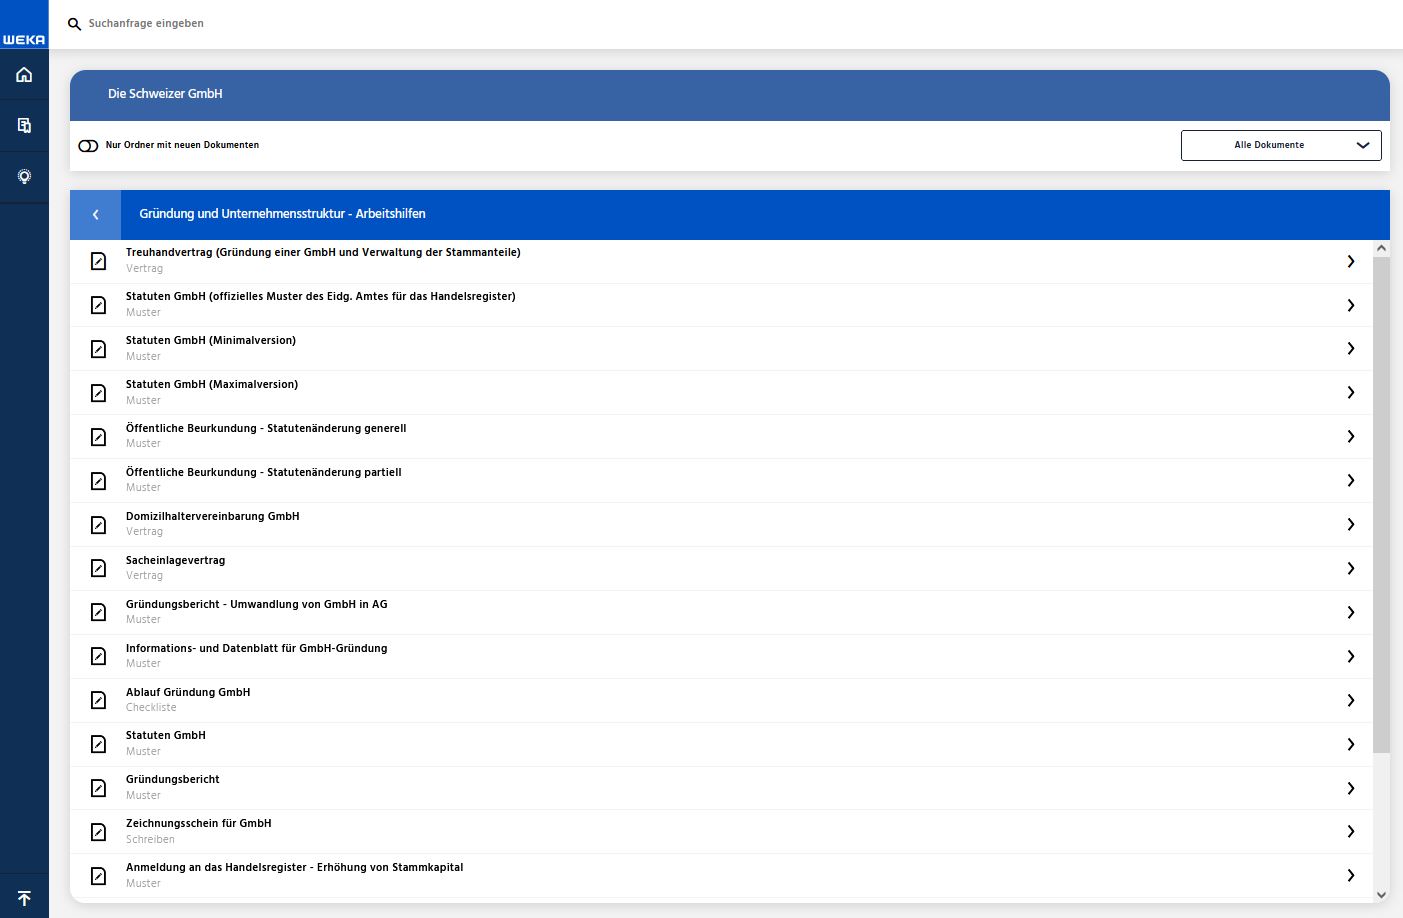Screen dimensions: 1403x918
Task: Expand the Zeichnungsschein für GmbH chevron
Action: click(1350, 832)
